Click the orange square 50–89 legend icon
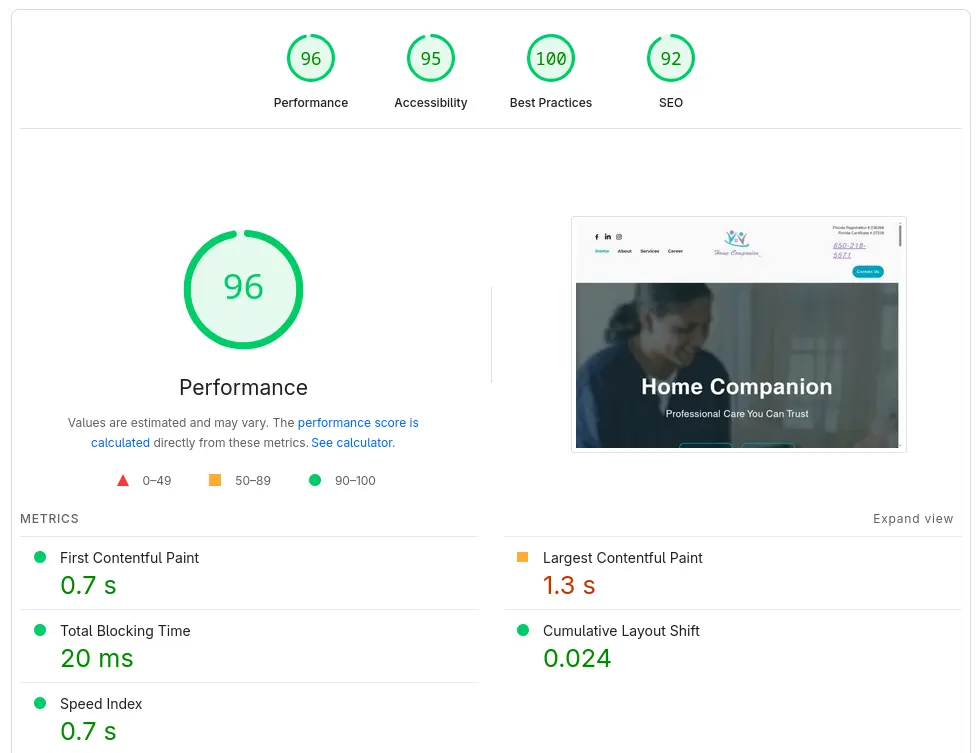Screen dimensions: 978x753 214,480
